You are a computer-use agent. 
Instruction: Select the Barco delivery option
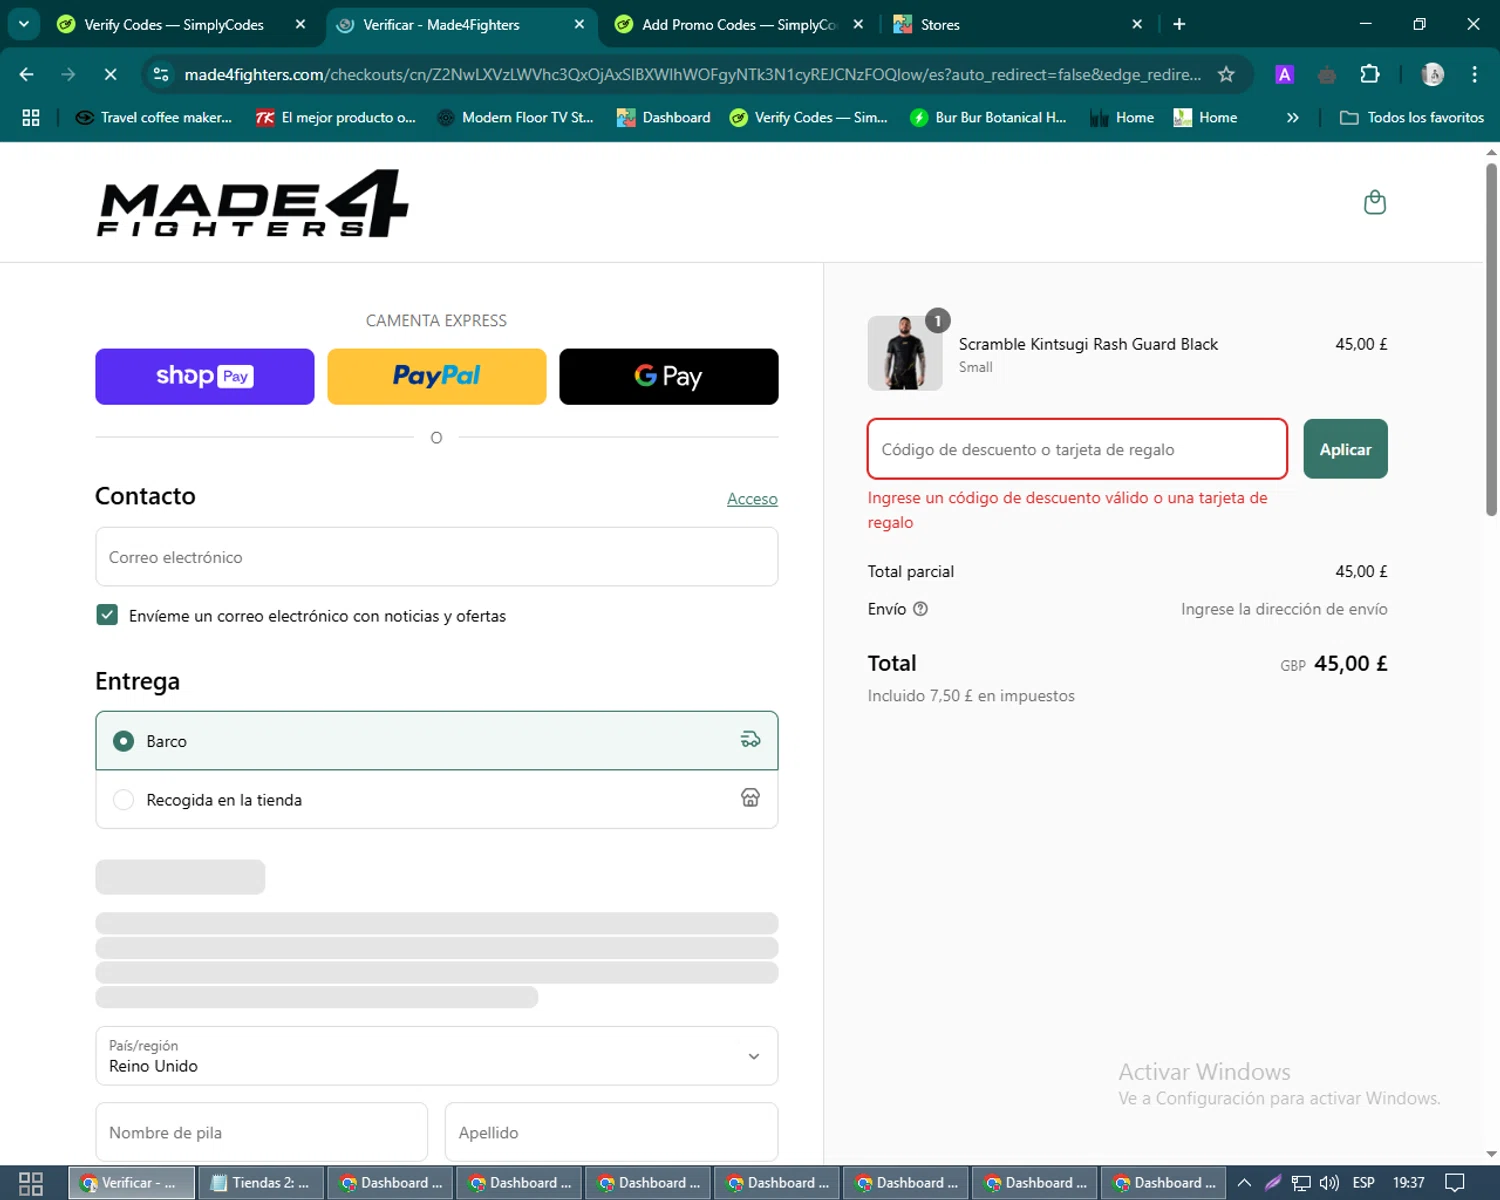coord(437,741)
